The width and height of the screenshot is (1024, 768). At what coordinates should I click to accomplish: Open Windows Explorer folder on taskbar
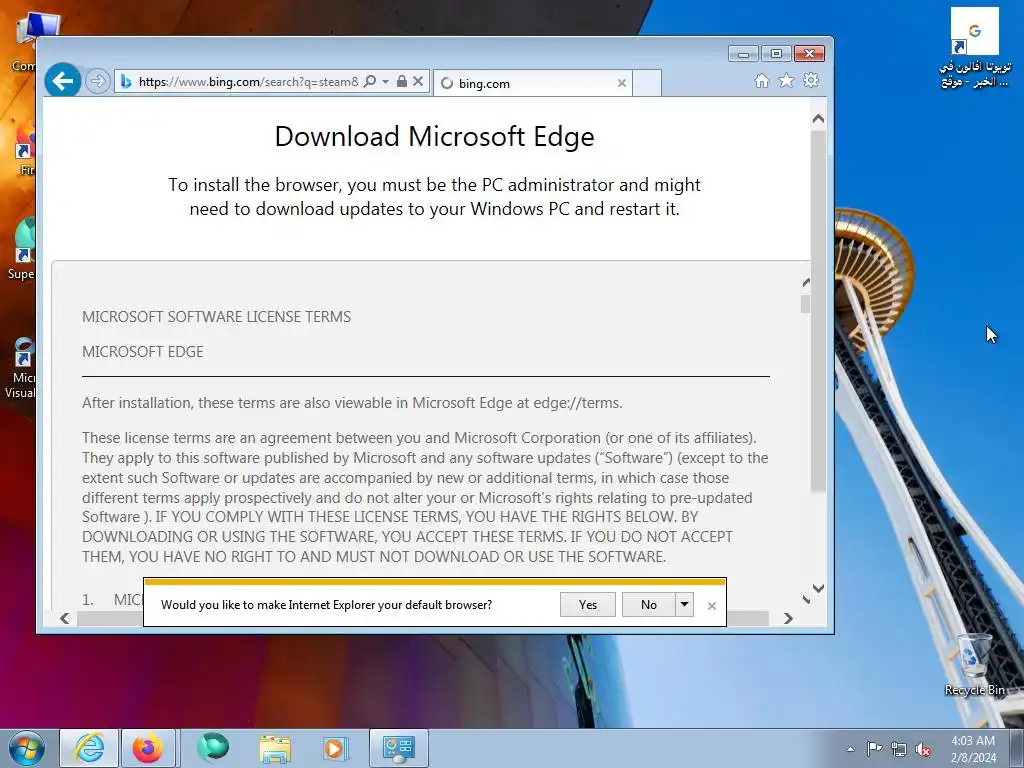coord(275,748)
